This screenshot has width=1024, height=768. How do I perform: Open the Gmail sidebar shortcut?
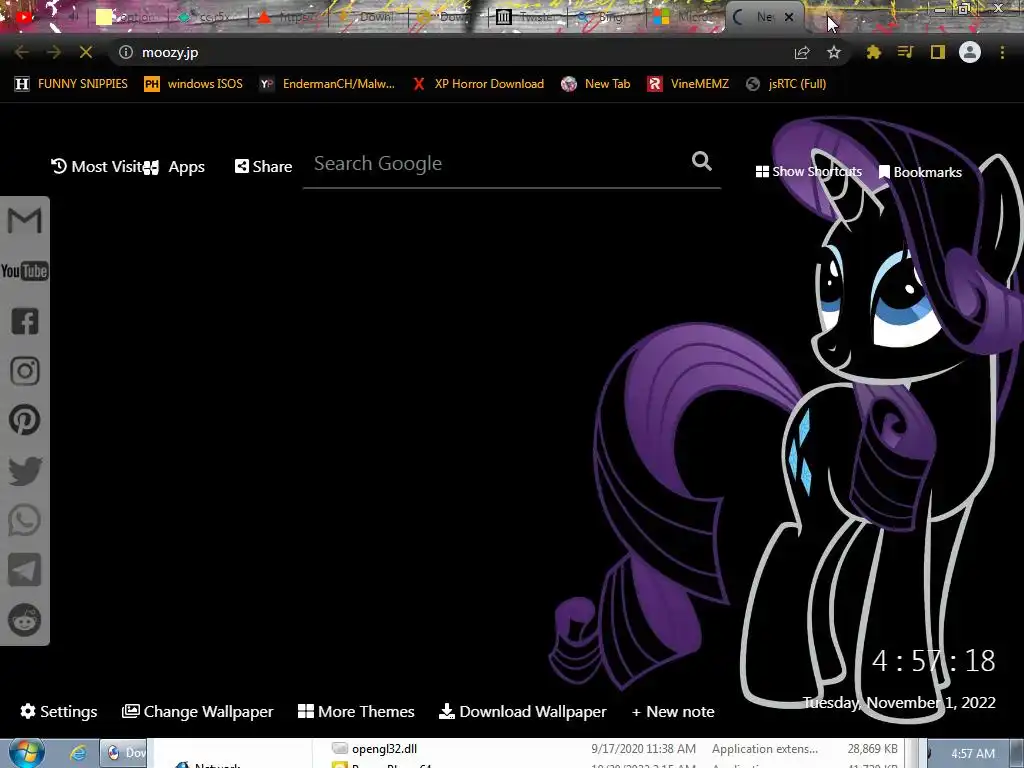point(25,221)
